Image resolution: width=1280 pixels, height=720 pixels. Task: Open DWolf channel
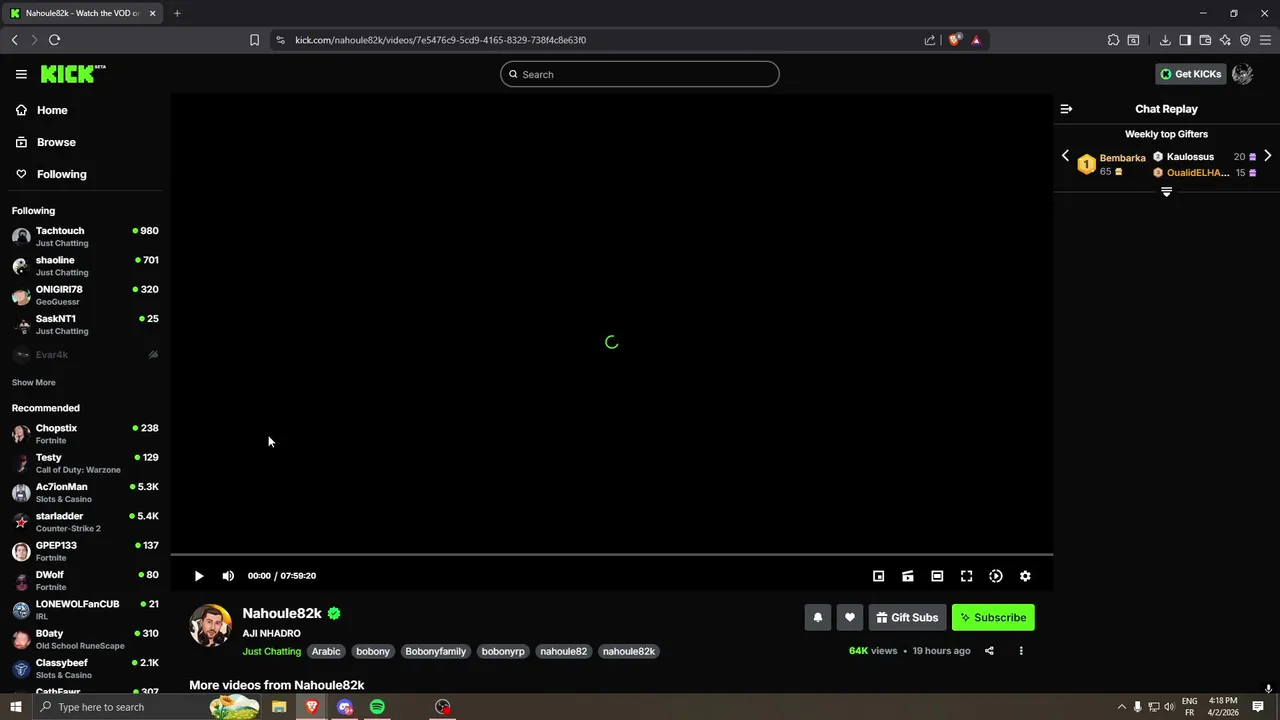click(x=85, y=580)
